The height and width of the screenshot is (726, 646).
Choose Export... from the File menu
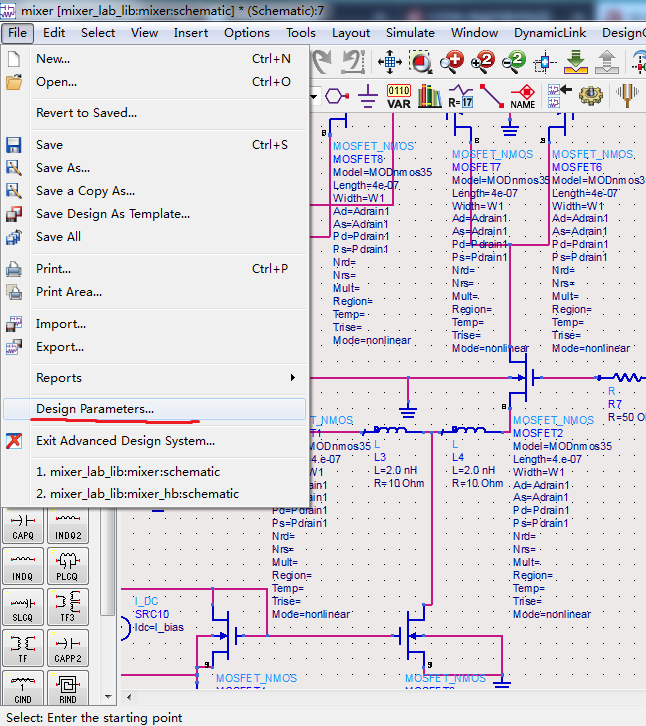click(x=154, y=347)
